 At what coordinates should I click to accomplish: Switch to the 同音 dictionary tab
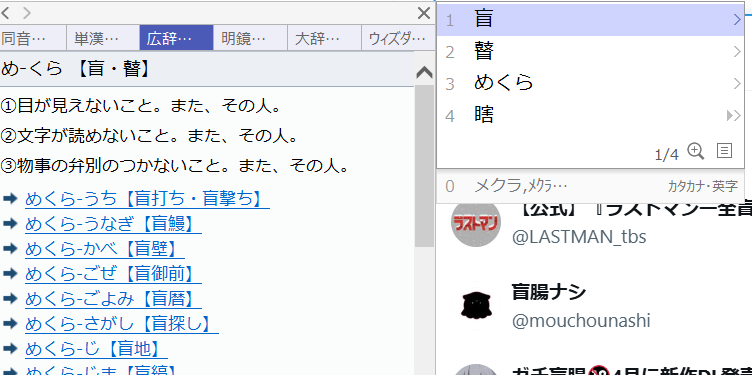tap(33, 38)
